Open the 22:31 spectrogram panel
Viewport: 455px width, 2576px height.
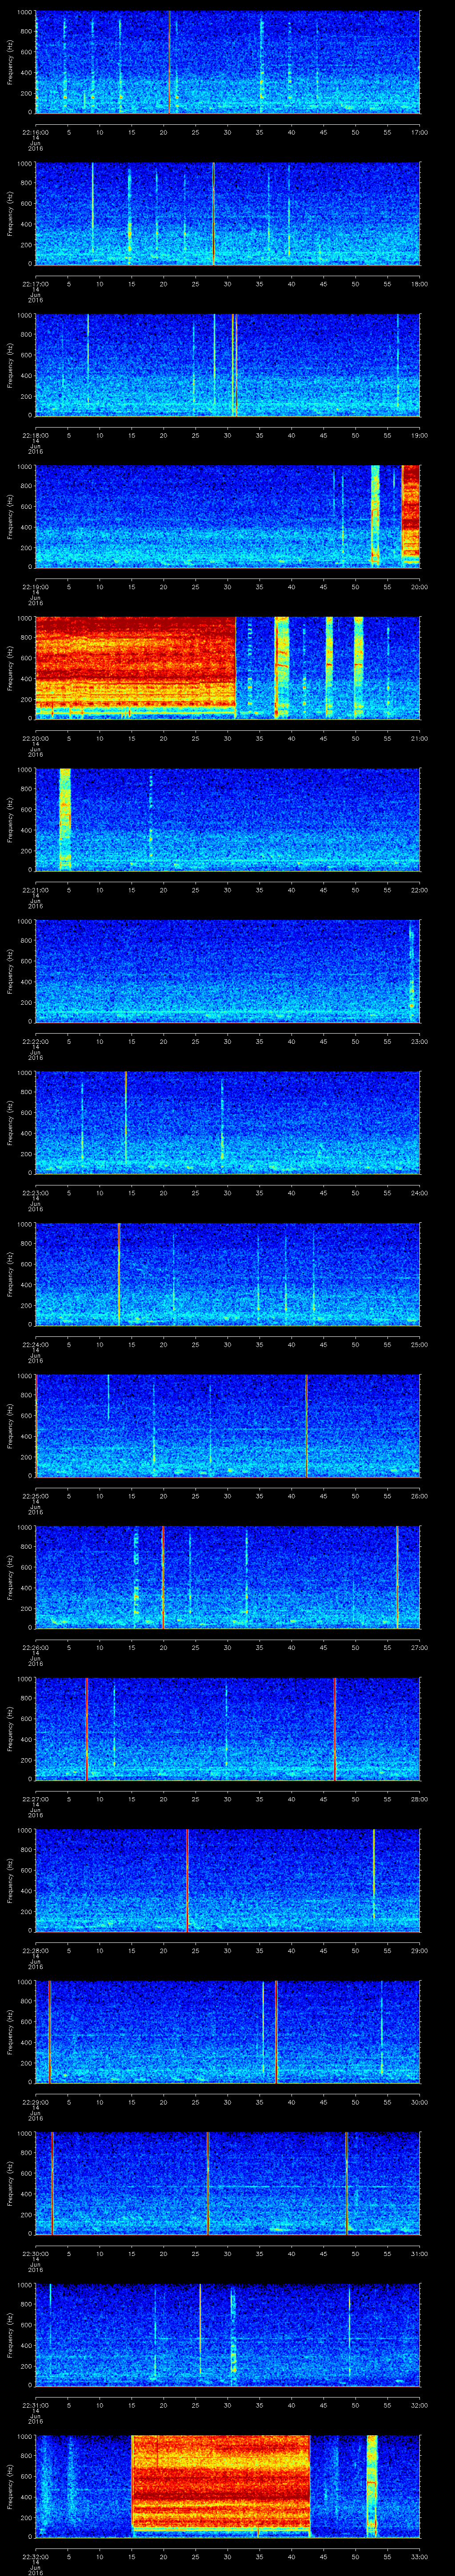227,2334
